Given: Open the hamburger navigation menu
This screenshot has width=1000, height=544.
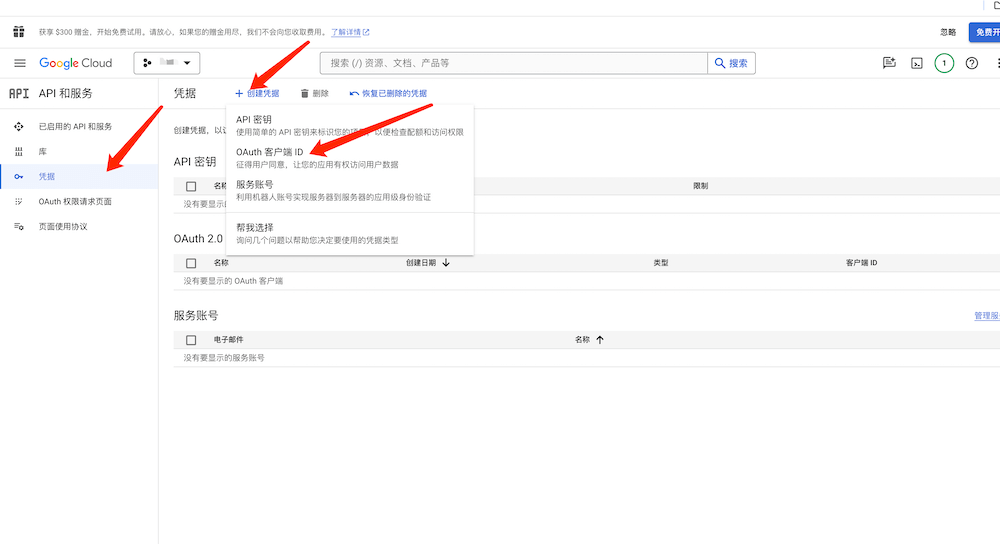Looking at the screenshot, I should point(19,63).
